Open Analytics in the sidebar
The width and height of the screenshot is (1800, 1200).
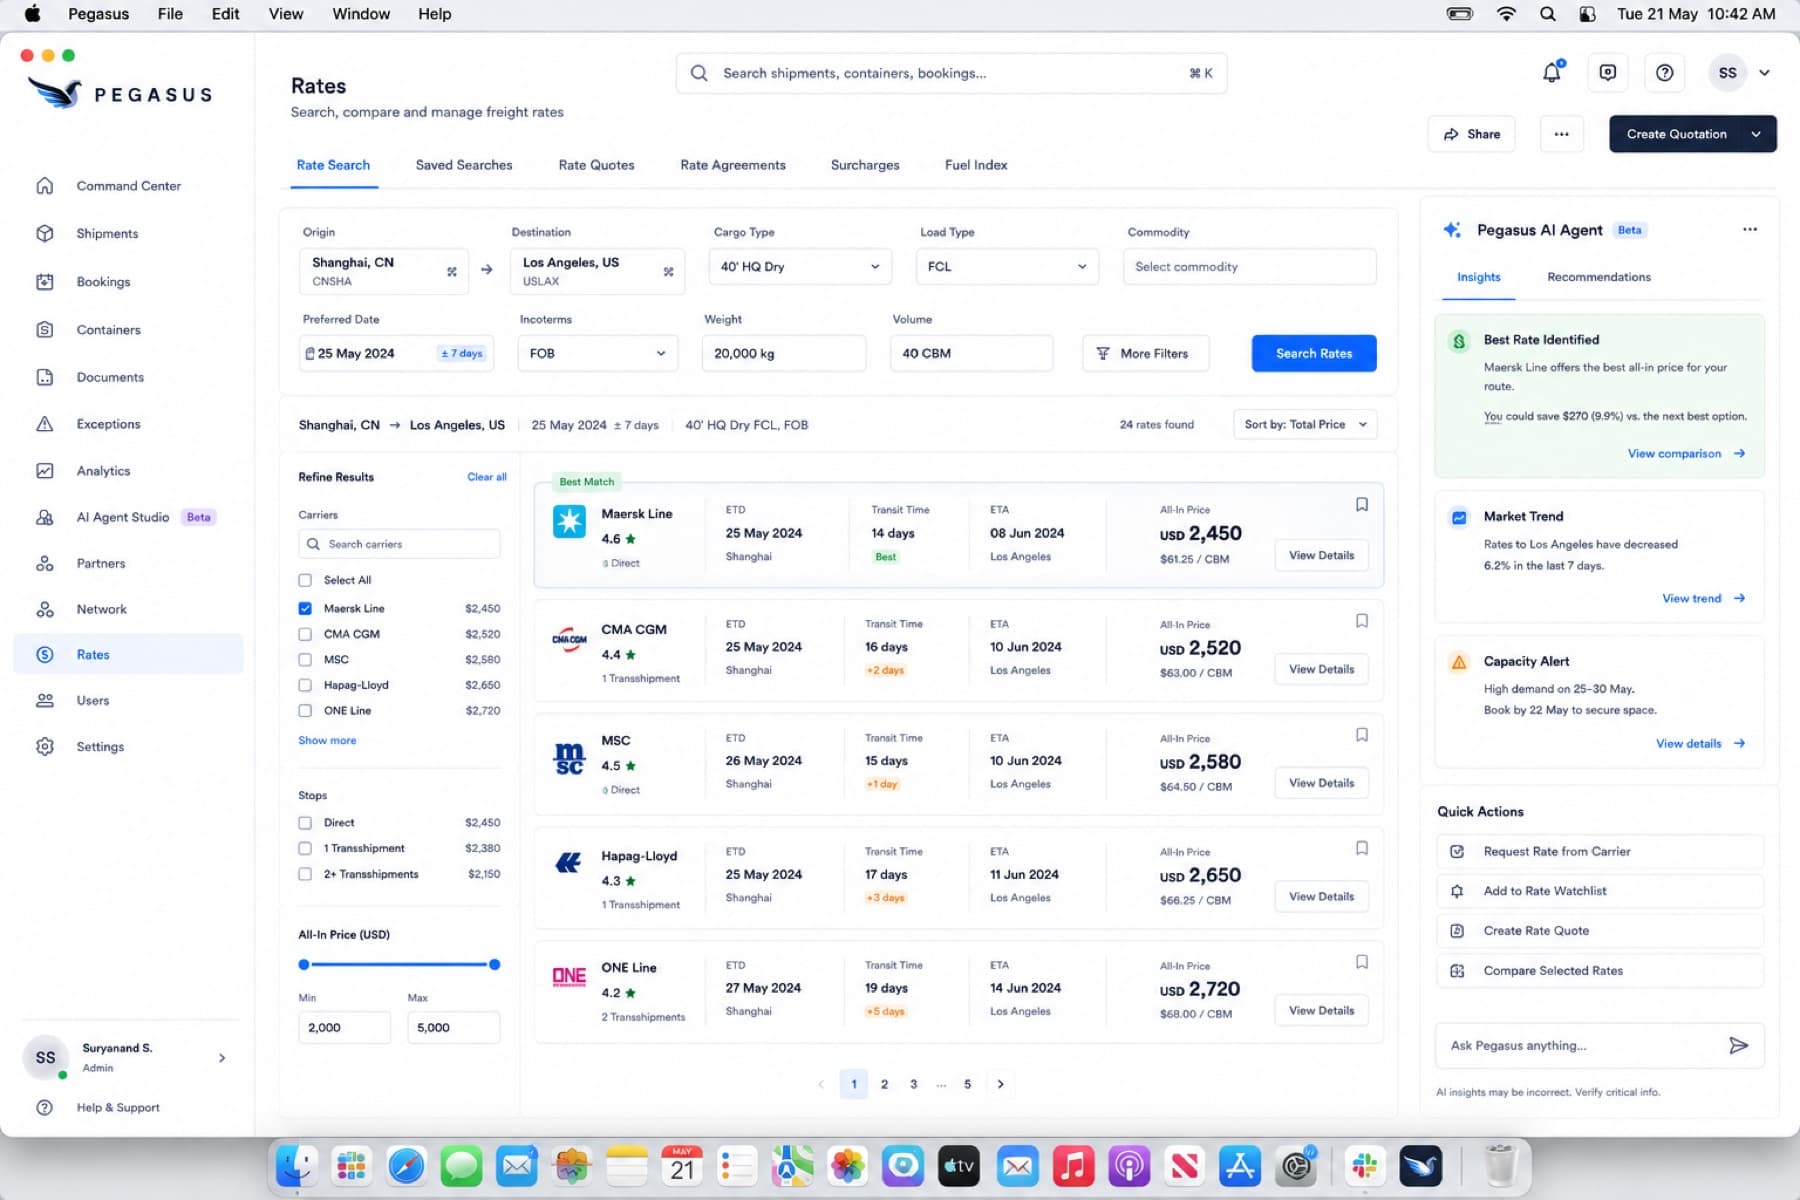pyautogui.click(x=103, y=471)
